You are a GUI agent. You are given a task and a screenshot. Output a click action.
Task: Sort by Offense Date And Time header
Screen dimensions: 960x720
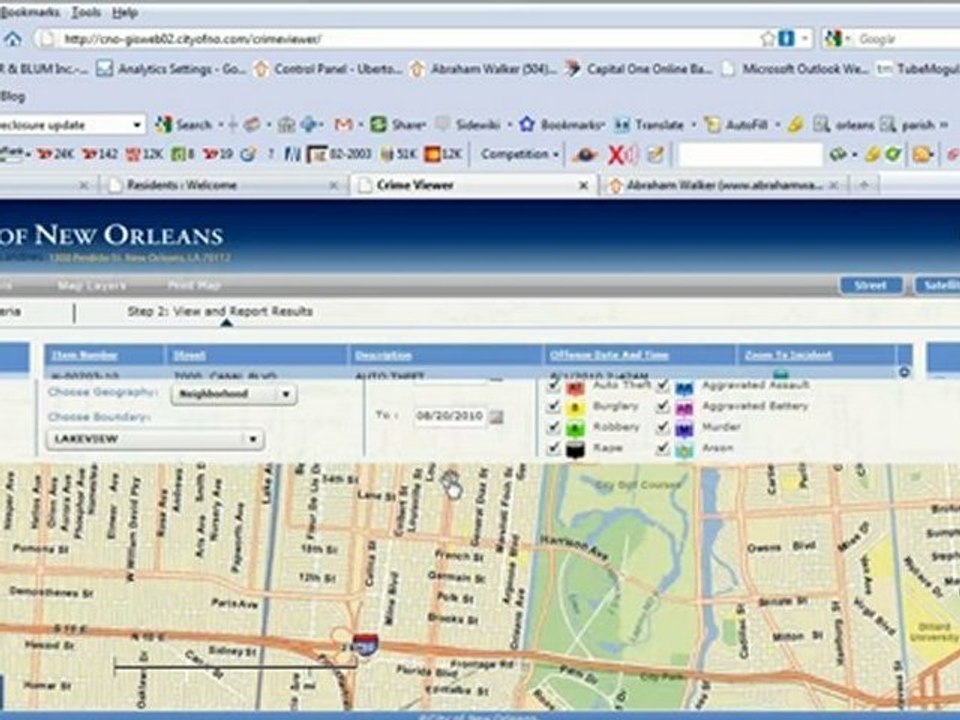[609, 355]
